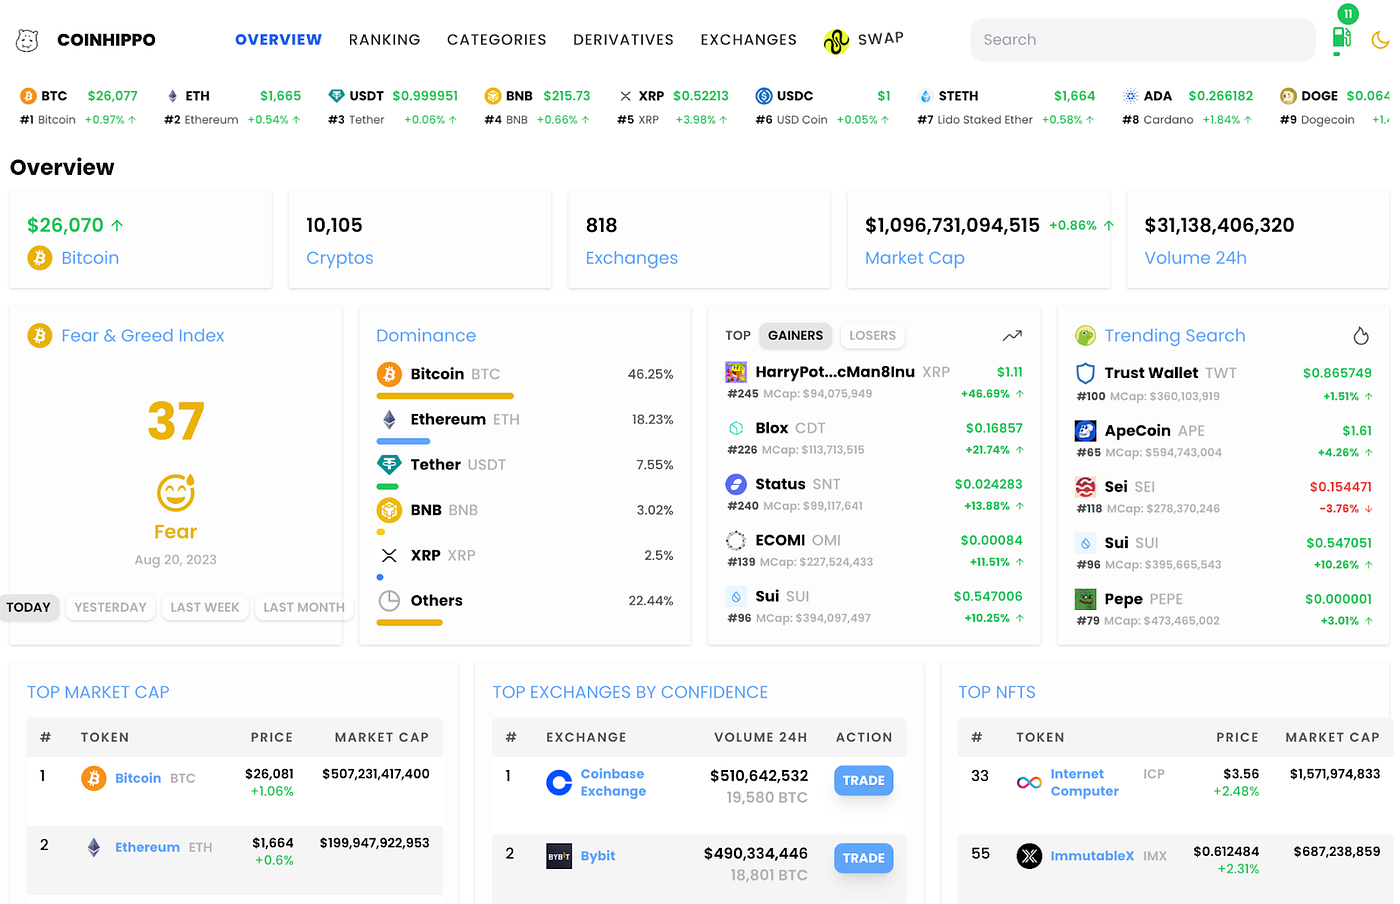Open the RANKING page
Image resolution: width=1400 pixels, height=904 pixels.
[385, 40]
